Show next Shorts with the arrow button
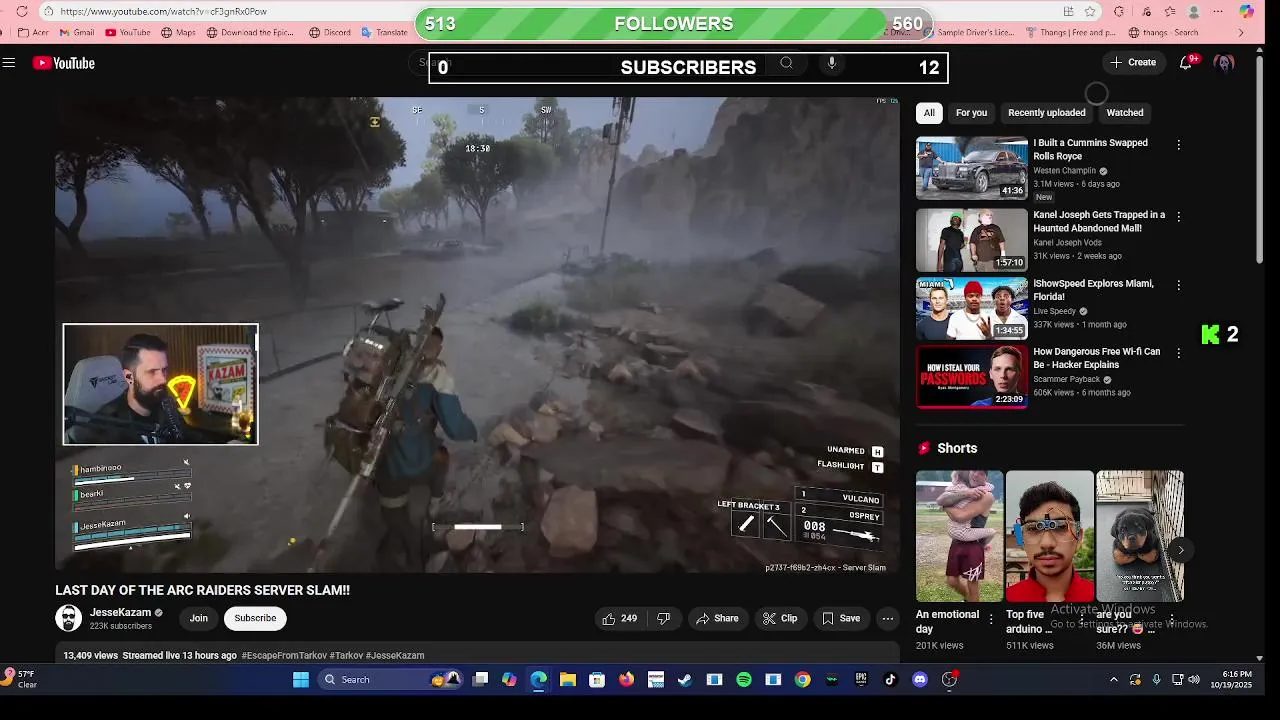 1180,550
